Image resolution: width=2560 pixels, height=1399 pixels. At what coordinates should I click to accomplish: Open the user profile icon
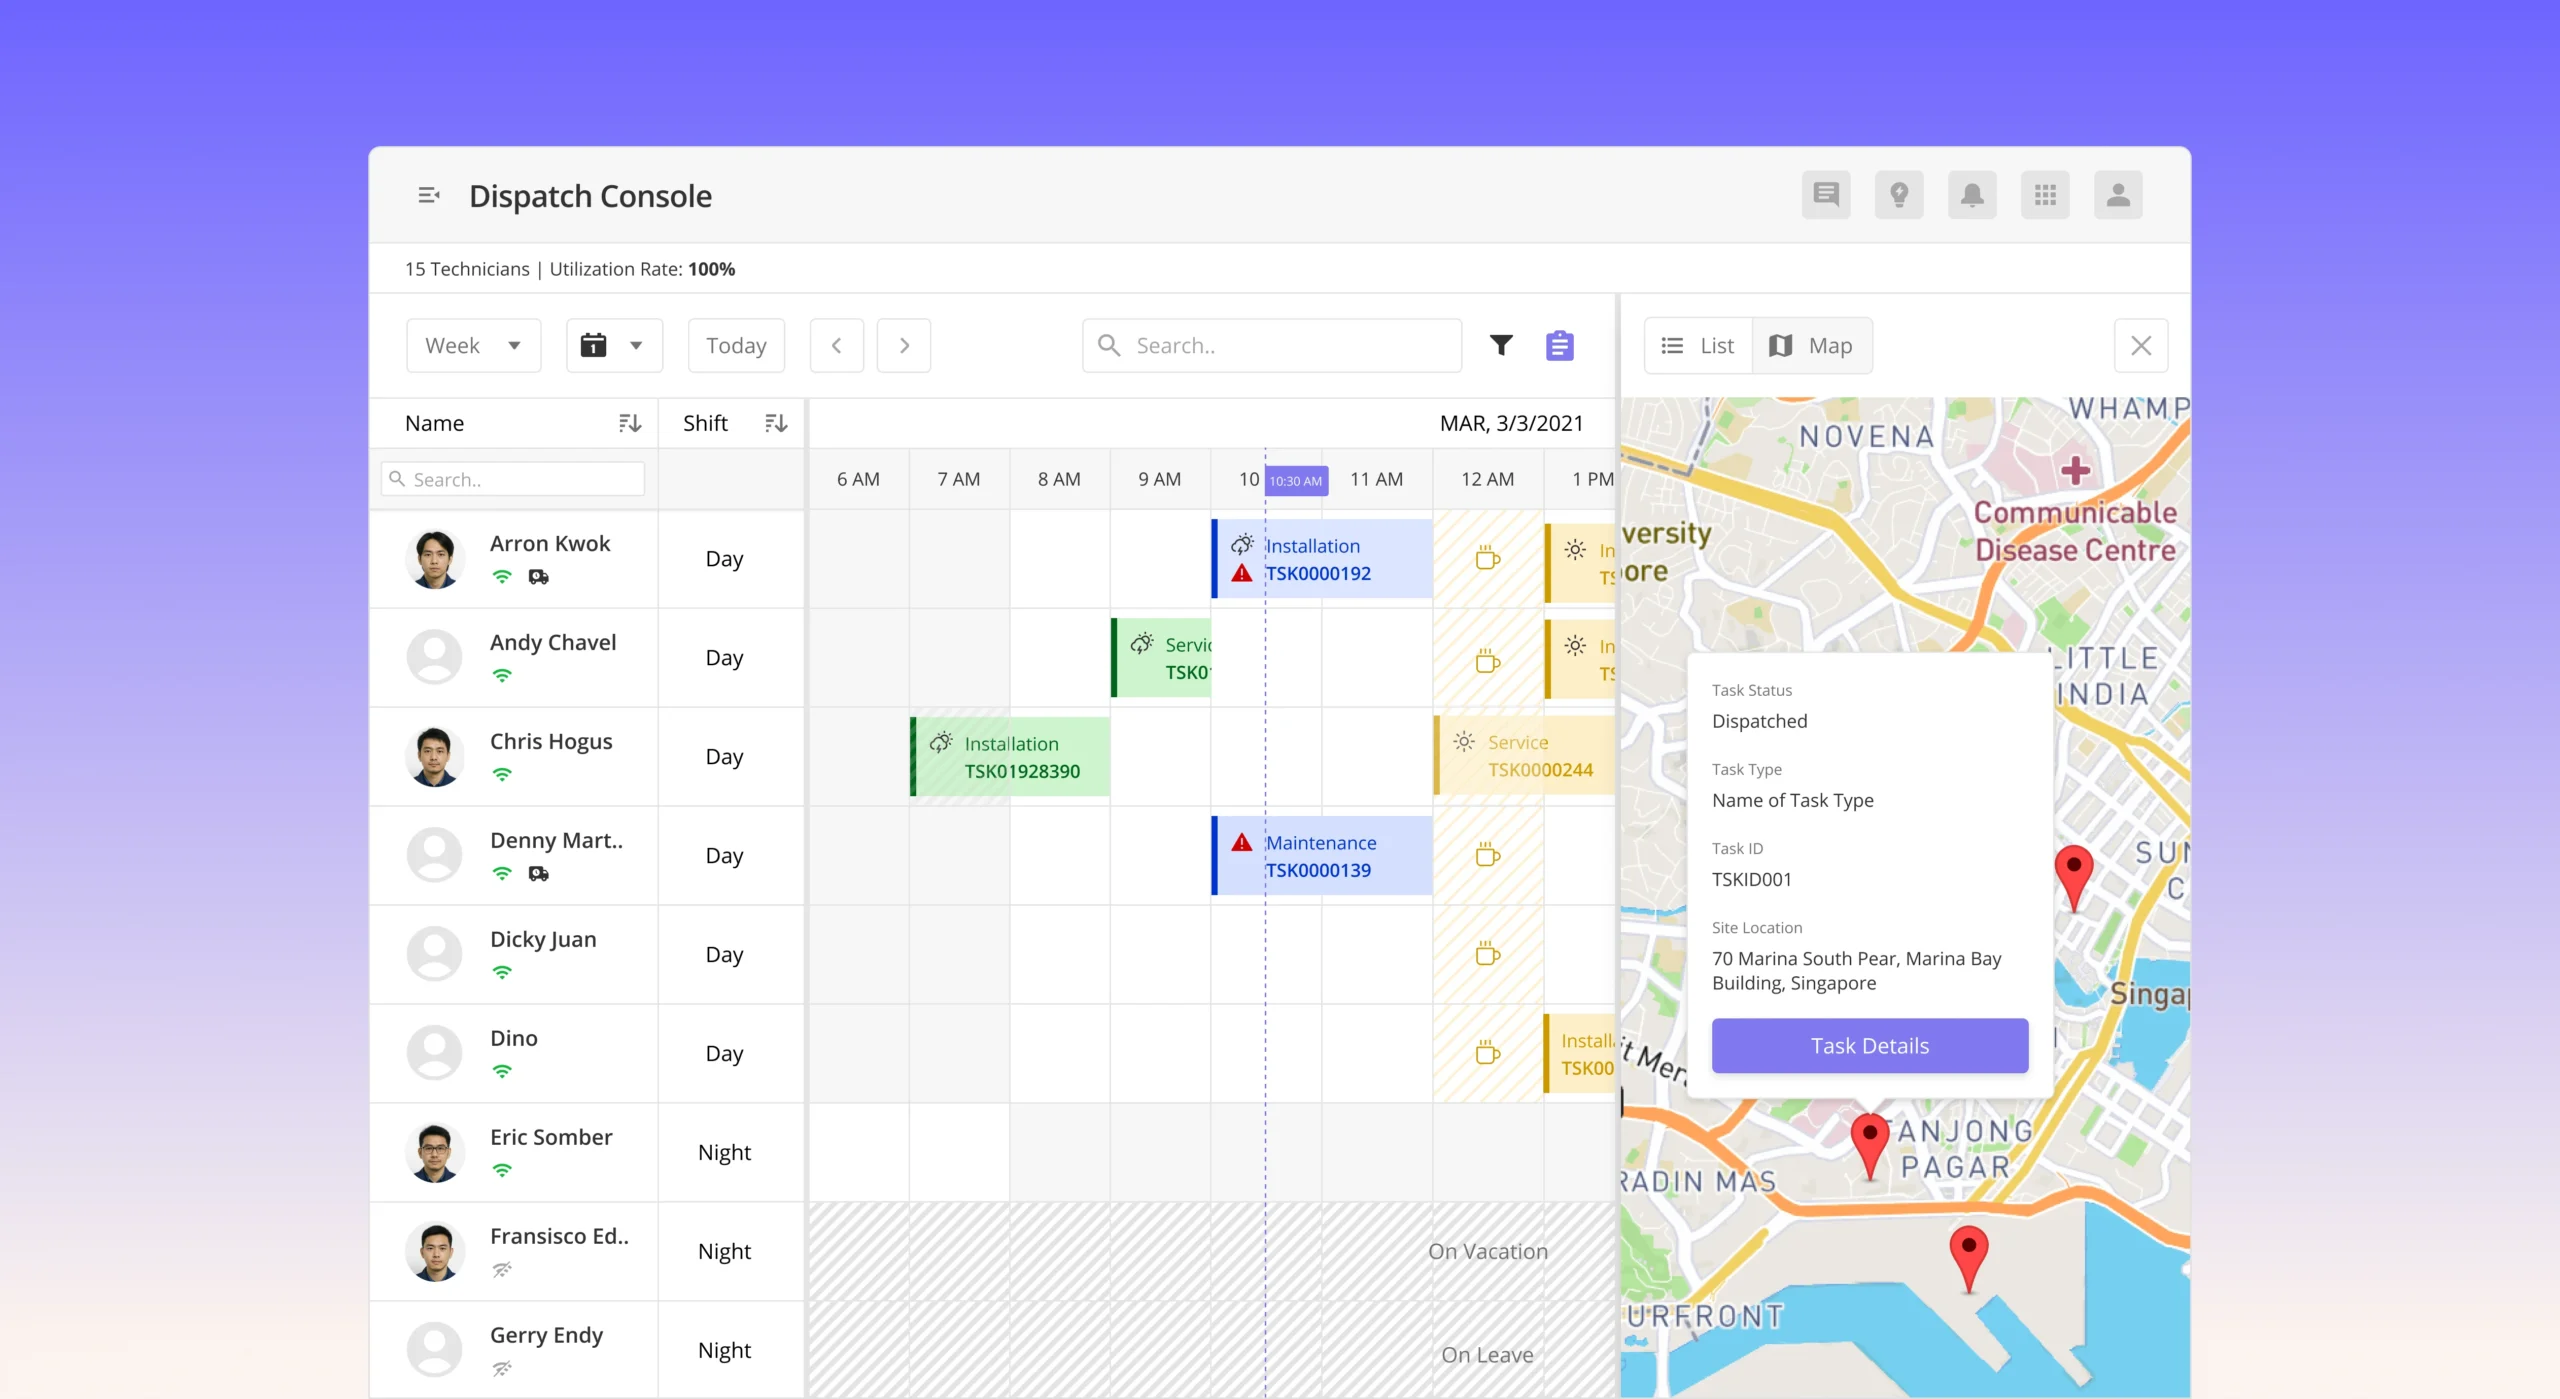click(x=2118, y=195)
